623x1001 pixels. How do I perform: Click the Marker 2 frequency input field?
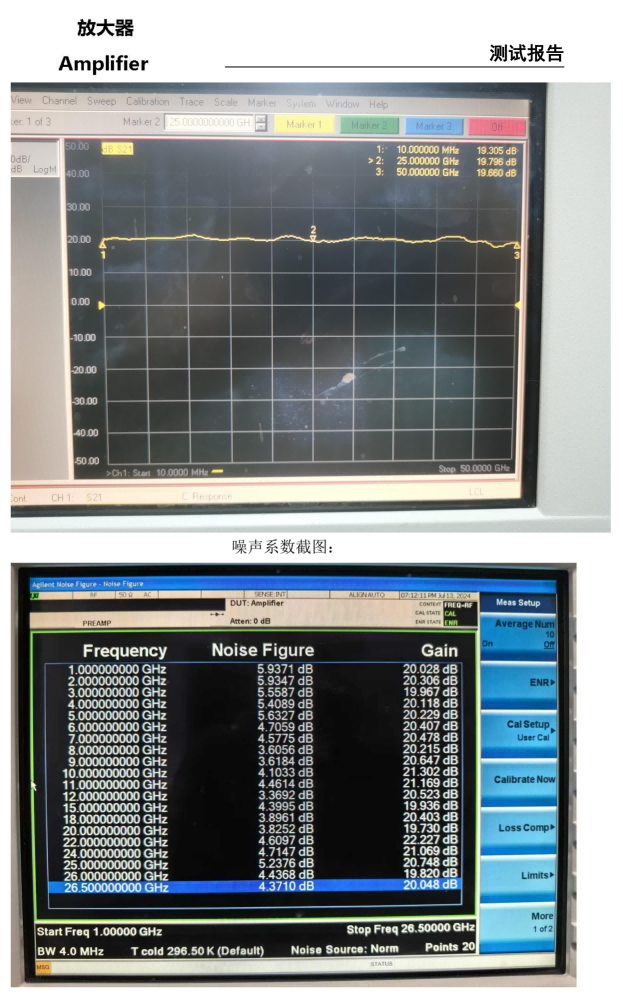pos(209,122)
